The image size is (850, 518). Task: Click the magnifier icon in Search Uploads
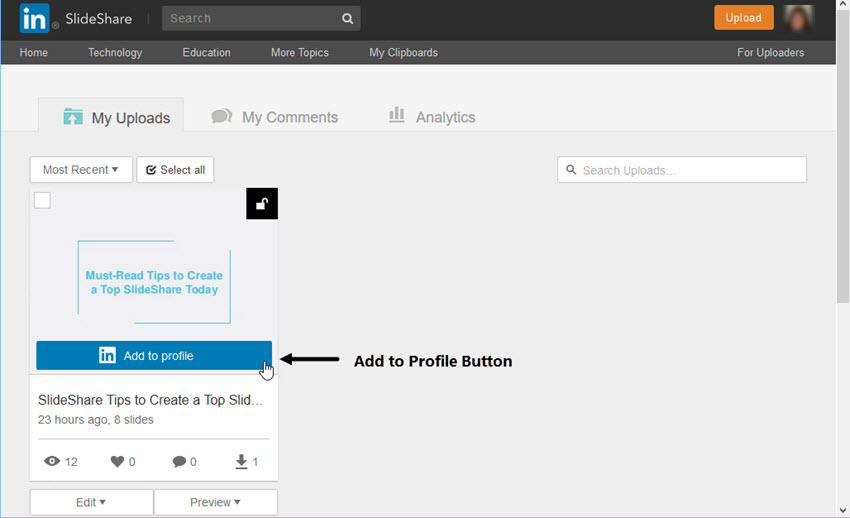coord(571,170)
